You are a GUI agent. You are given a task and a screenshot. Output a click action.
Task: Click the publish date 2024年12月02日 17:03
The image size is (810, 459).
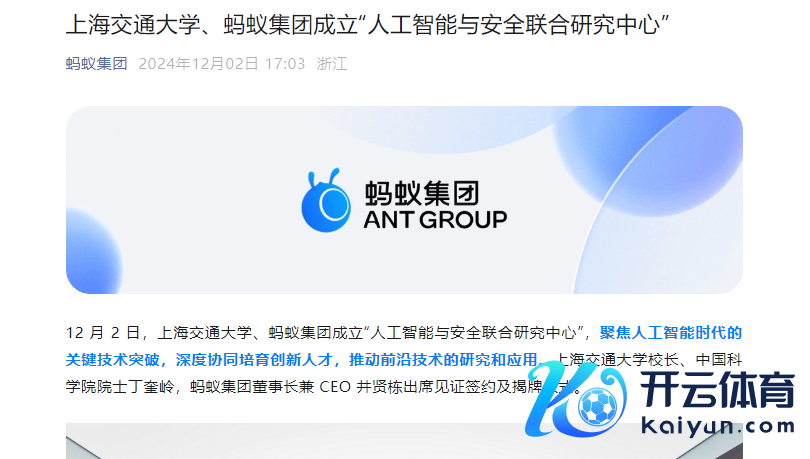click(222, 64)
